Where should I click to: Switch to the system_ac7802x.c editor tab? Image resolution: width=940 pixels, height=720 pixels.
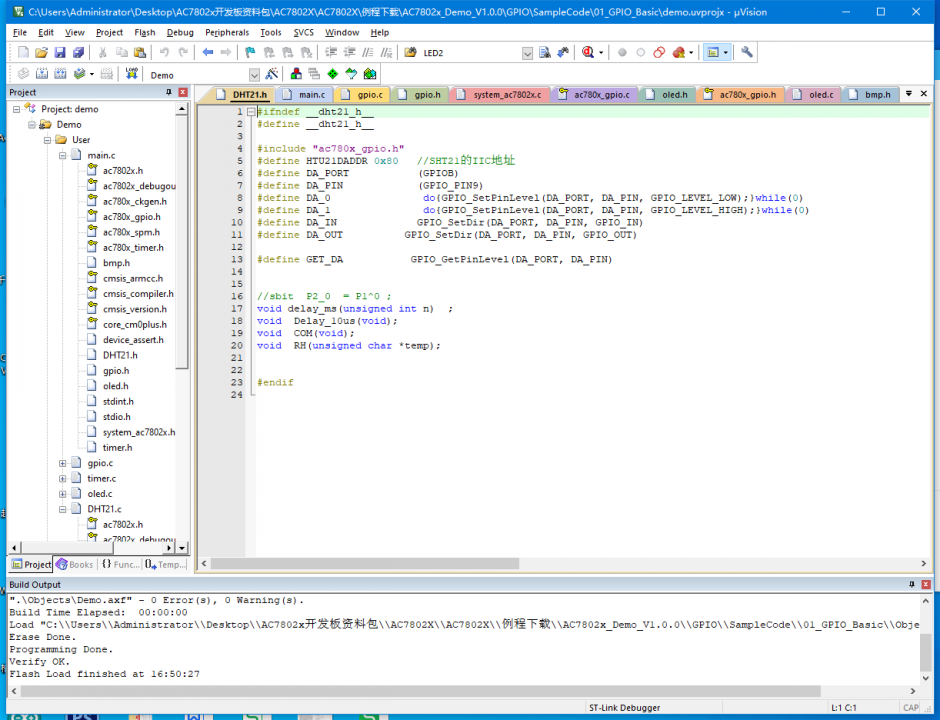(x=501, y=95)
